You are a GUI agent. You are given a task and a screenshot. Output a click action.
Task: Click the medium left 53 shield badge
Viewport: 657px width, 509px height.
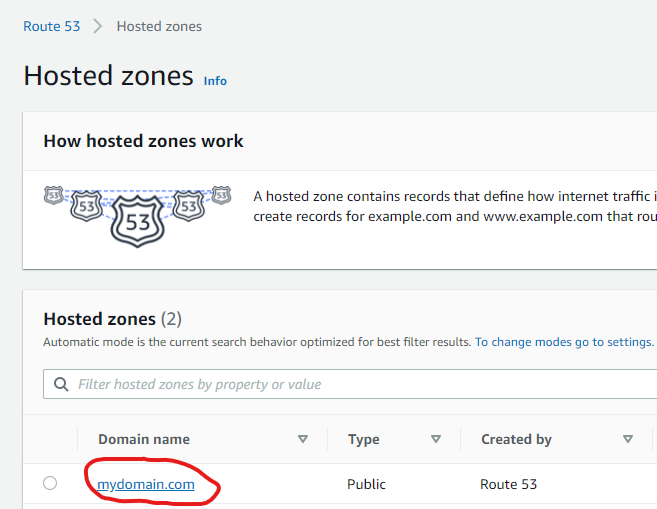pyautogui.click(x=86, y=205)
